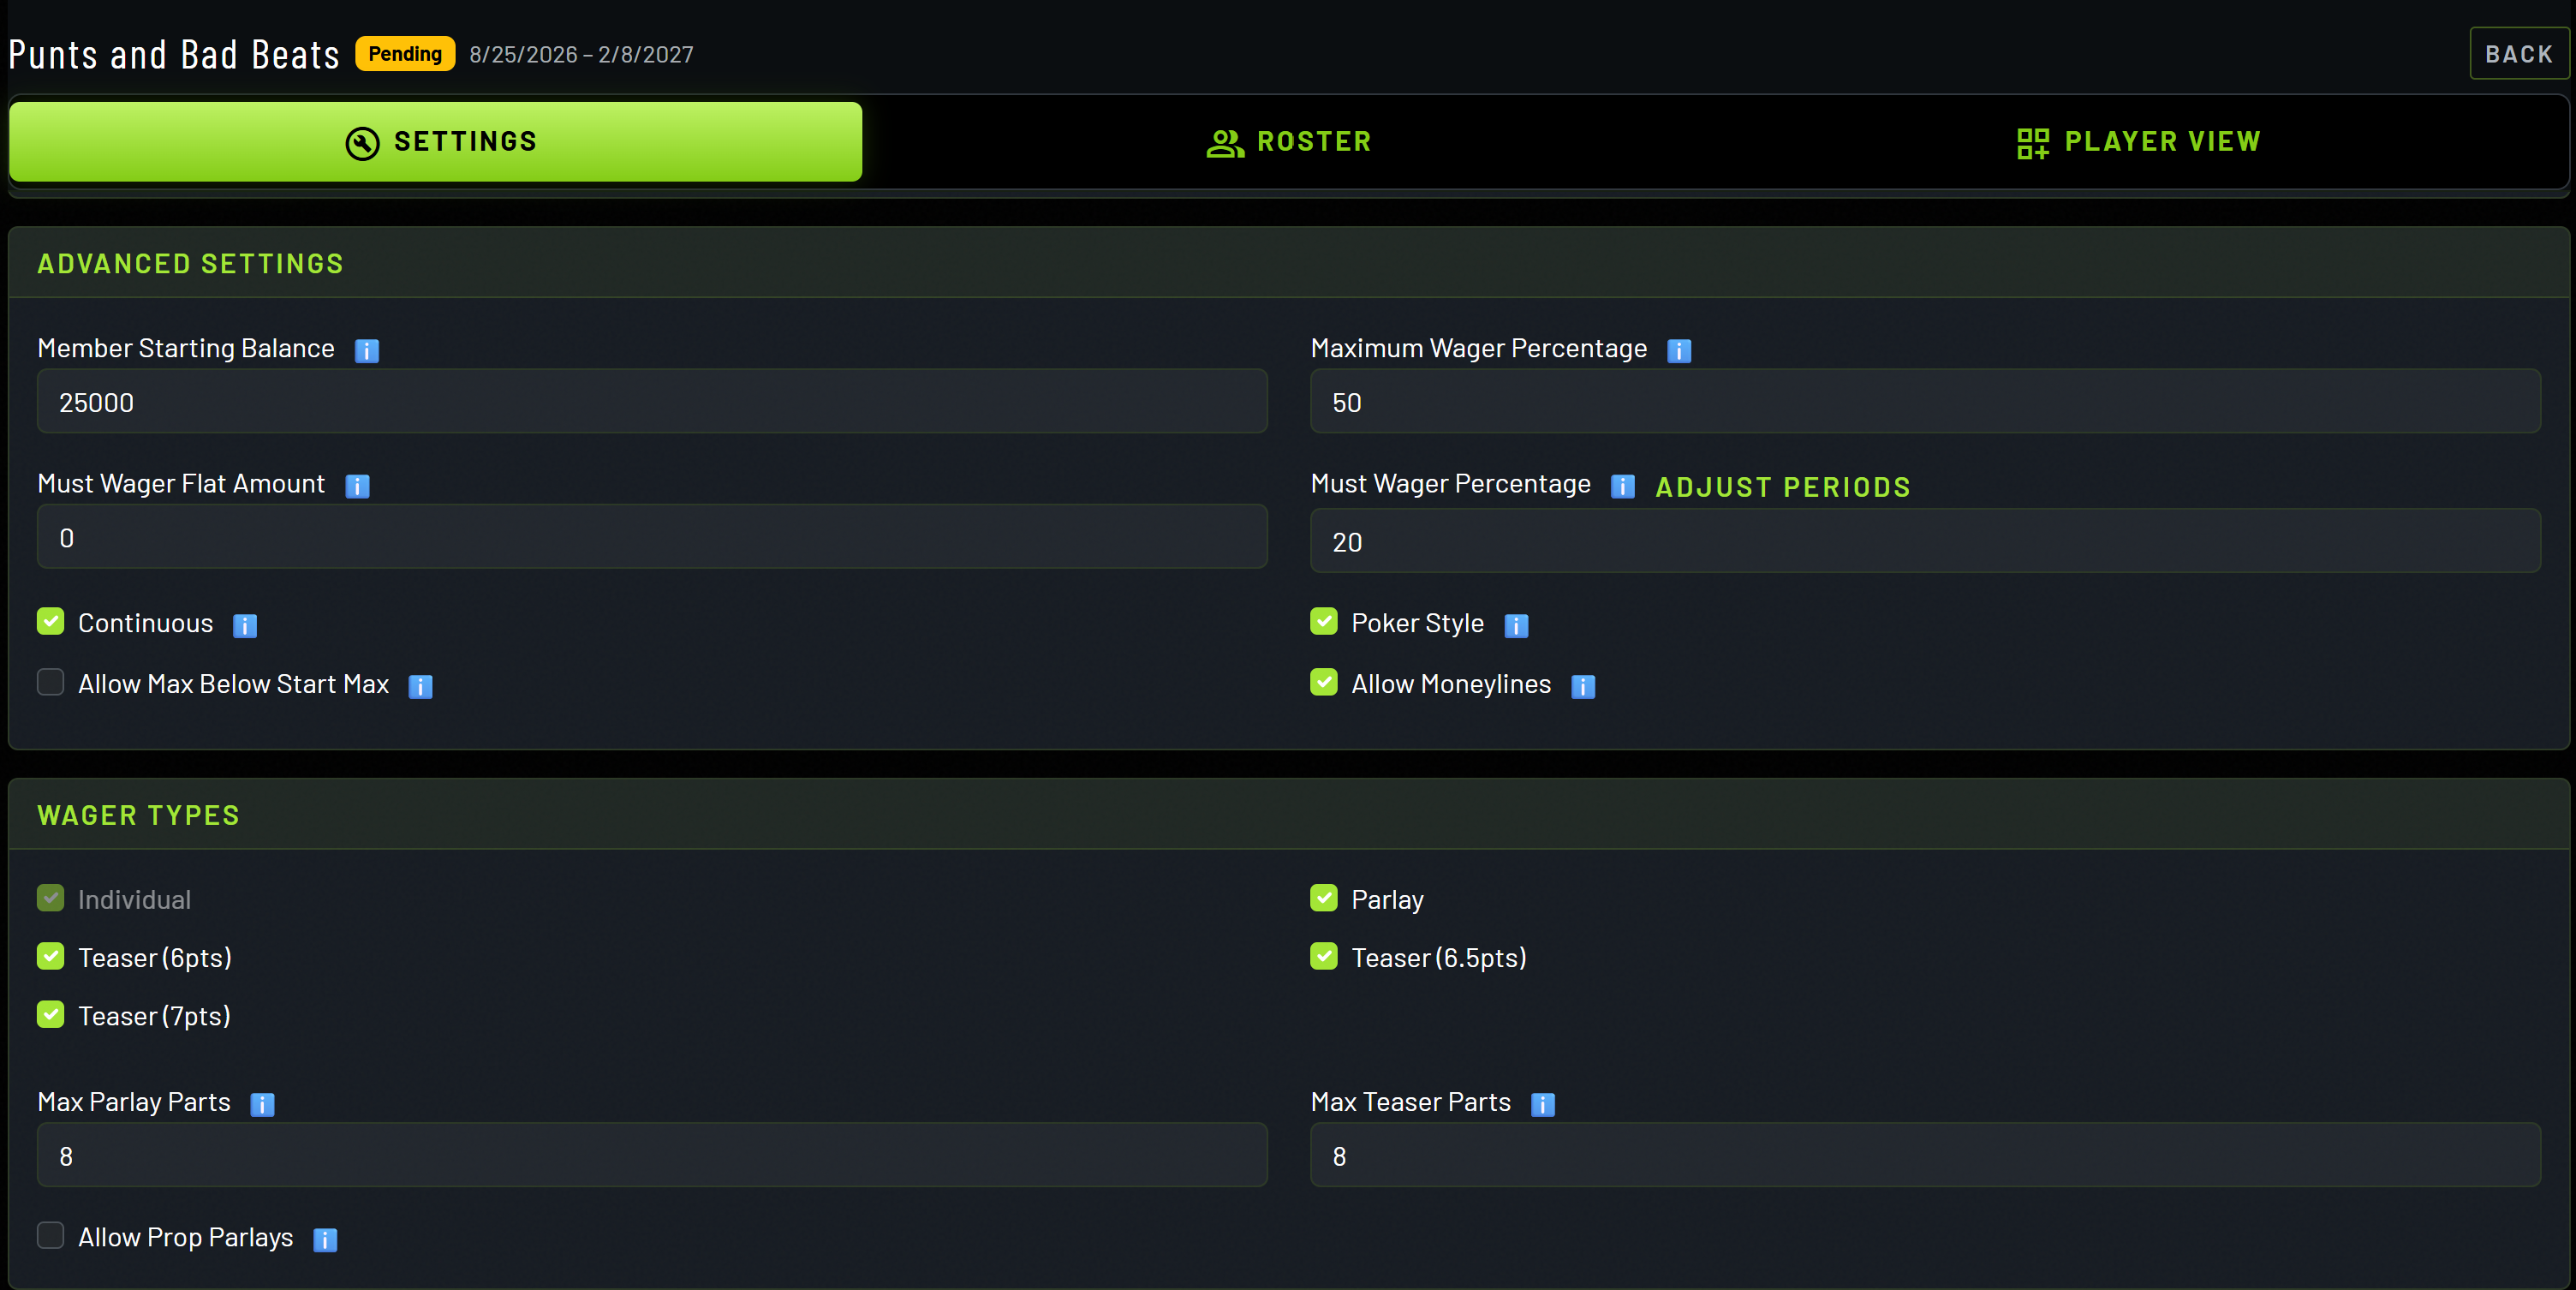This screenshot has width=2576, height=1290.
Task: Click the Must Wager Flat Amount field
Action: [652, 537]
